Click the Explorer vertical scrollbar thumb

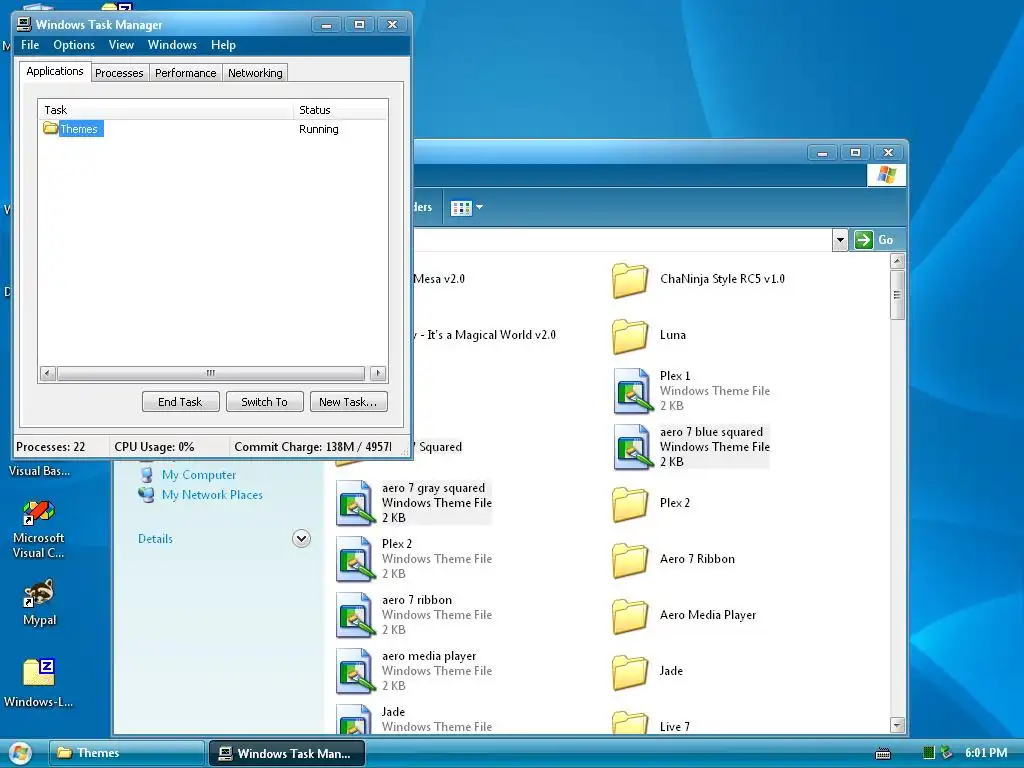click(897, 295)
